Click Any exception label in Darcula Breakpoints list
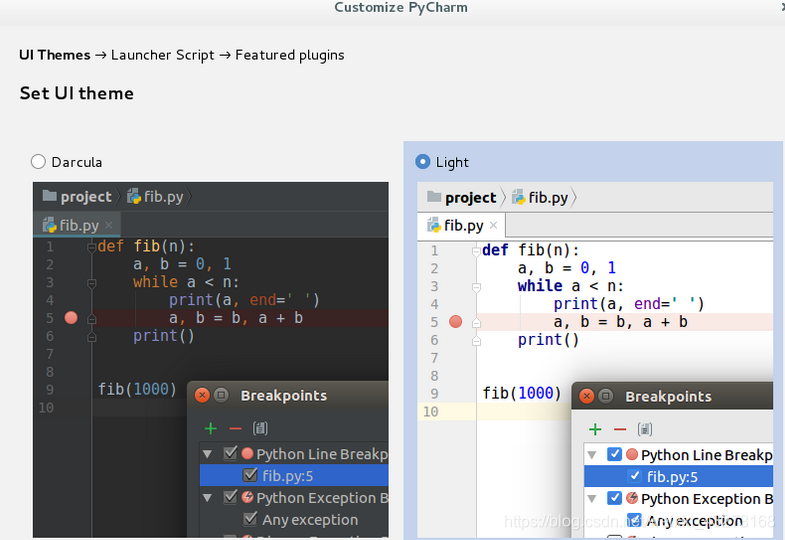 (310, 520)
